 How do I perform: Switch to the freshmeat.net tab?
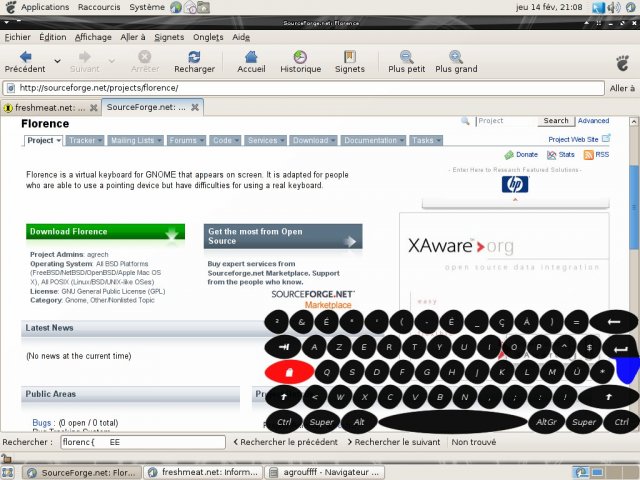pos(50,107)
